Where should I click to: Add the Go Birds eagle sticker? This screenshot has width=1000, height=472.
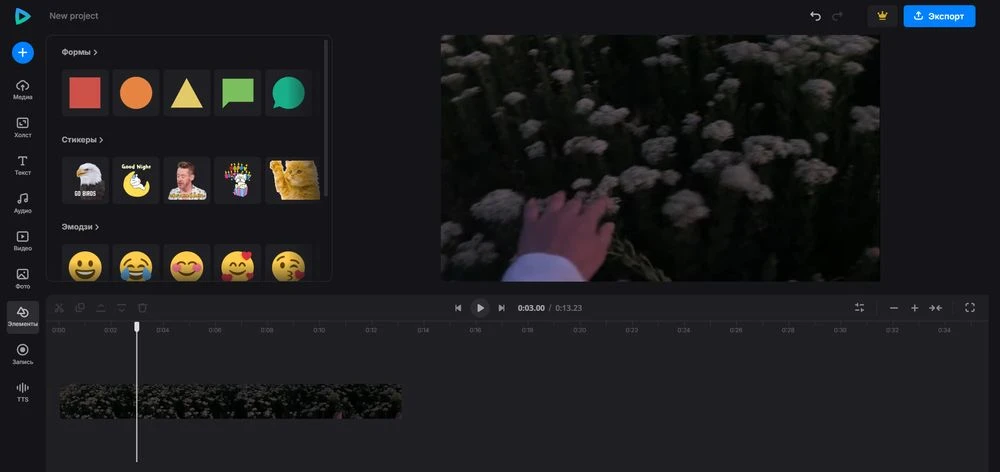85,180
